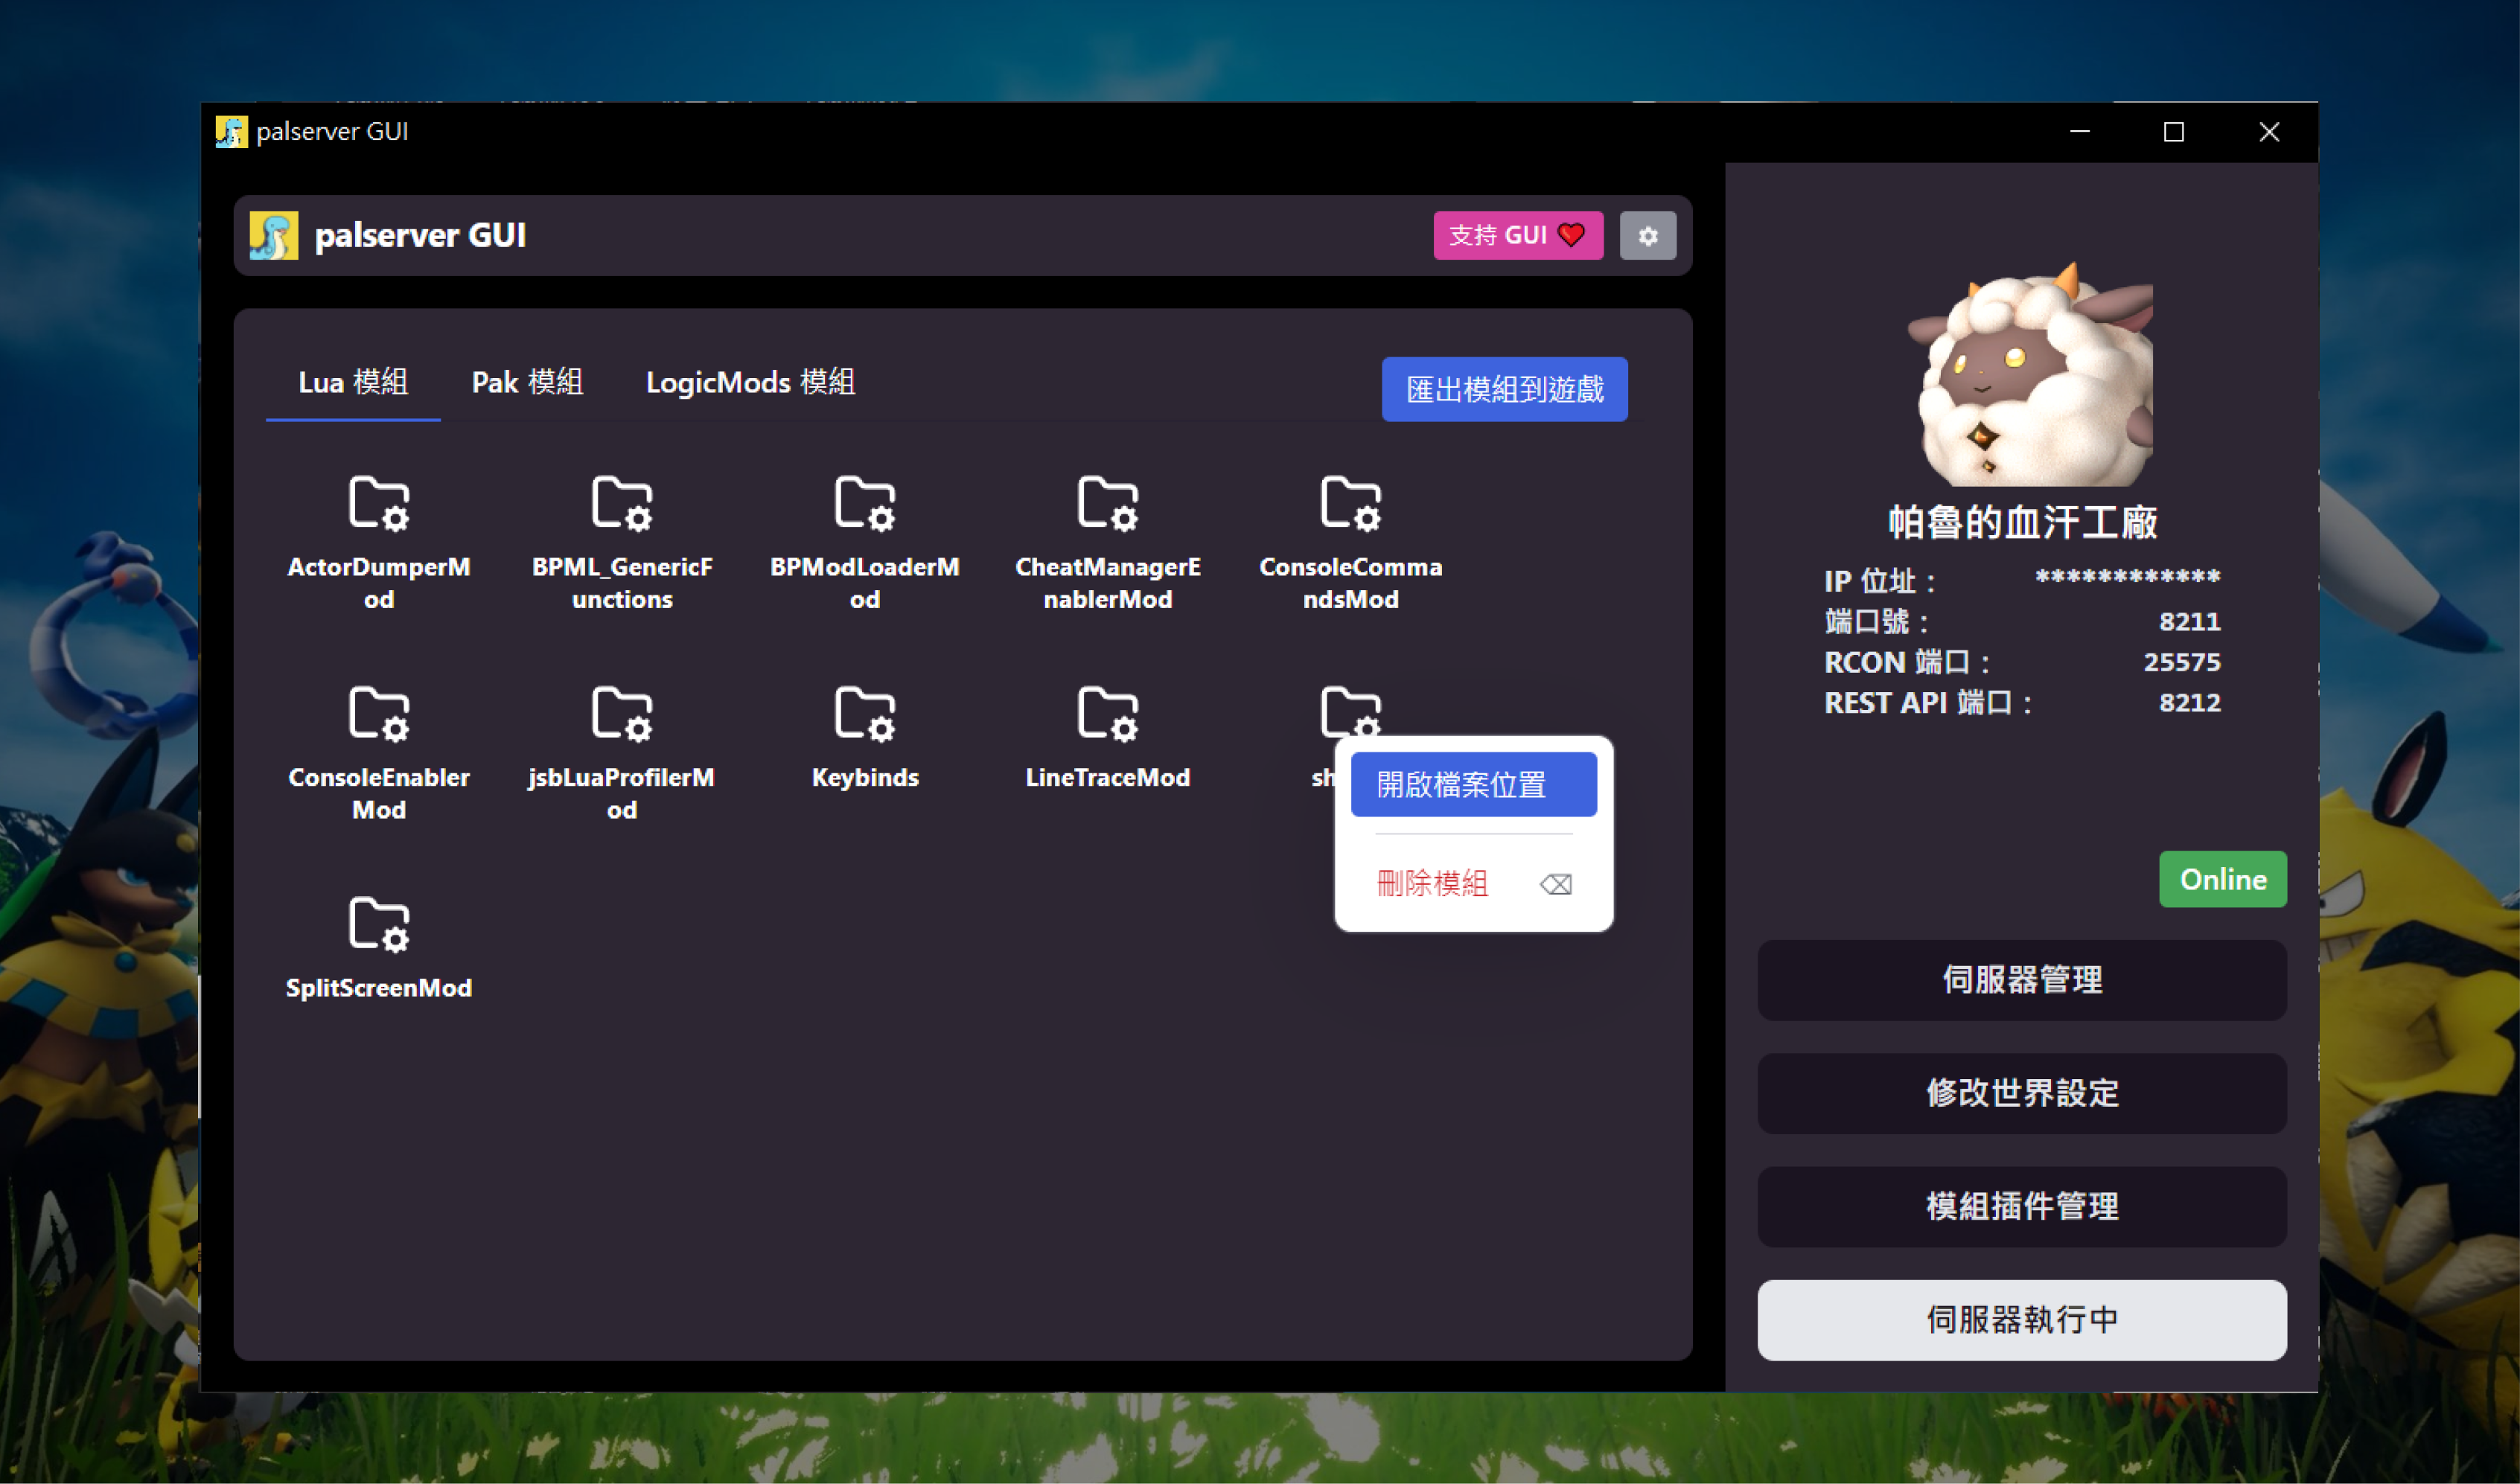Image resolution: width=2520 pixels, height=1484 pixels.
Task: Switch to the Lua 模組 tab
Action: point(353,383)
